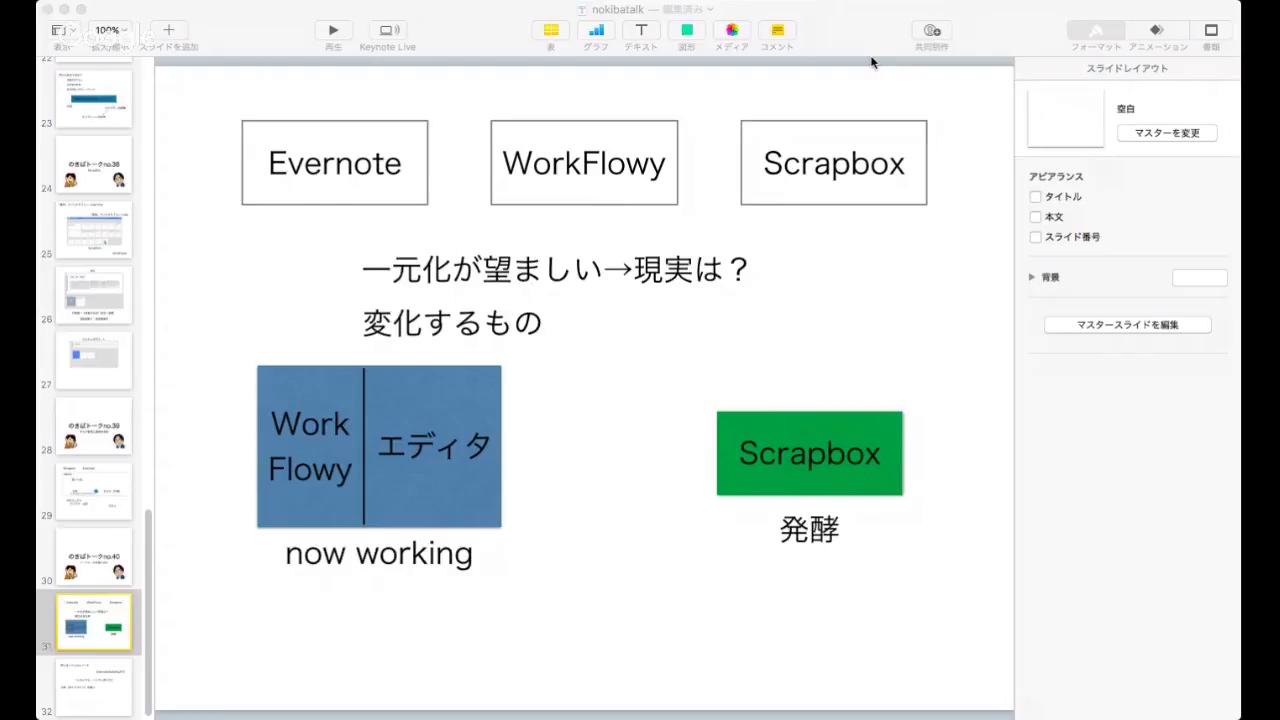Click the text 変化するもの
This screenshot has height=720, width=1280.
coord(452,322)
